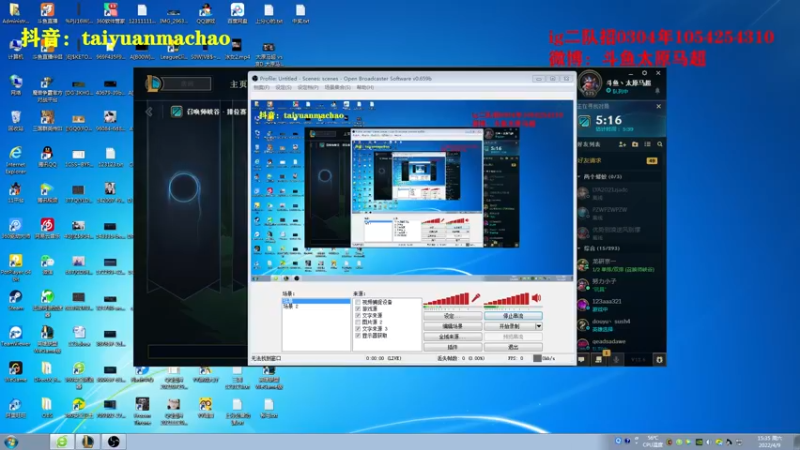
Task: Click the OBS icon in the taskbar
Action: 113,441
